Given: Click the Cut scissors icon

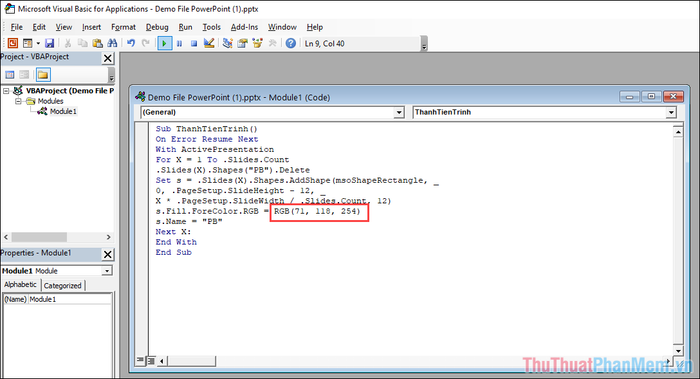Looking at the screenshot, I should click(x=68, y=43).
